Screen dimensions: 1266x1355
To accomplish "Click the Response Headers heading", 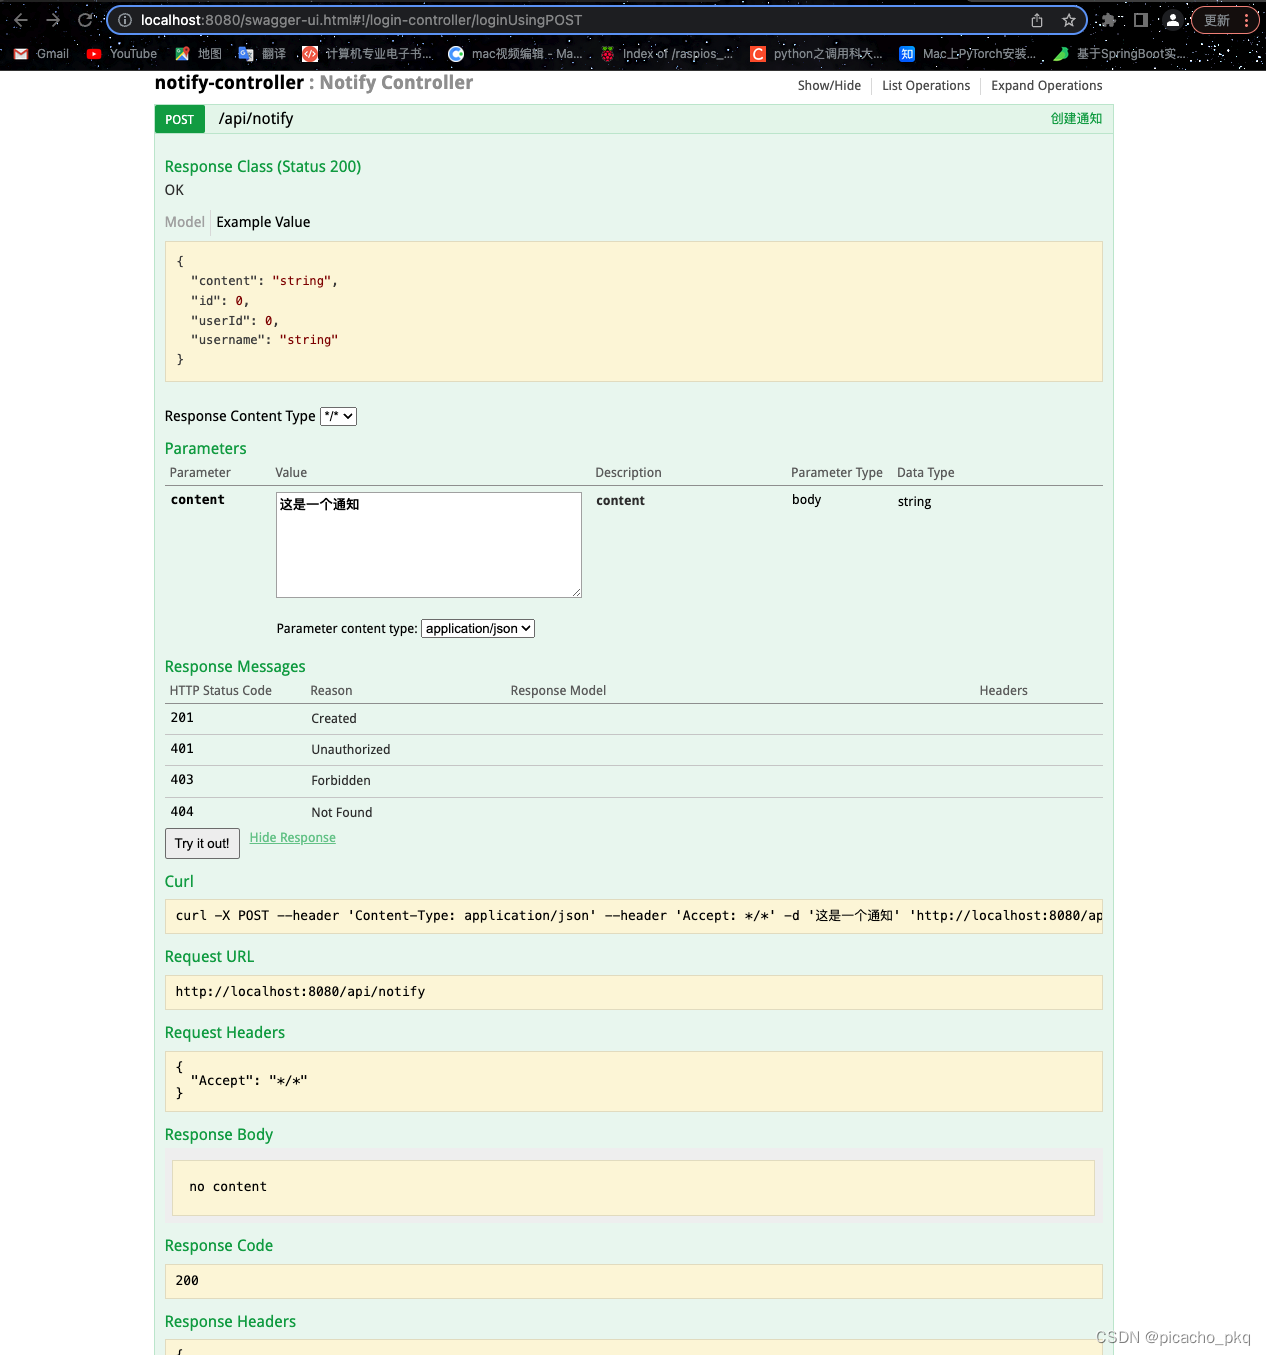I will 230,1322.
